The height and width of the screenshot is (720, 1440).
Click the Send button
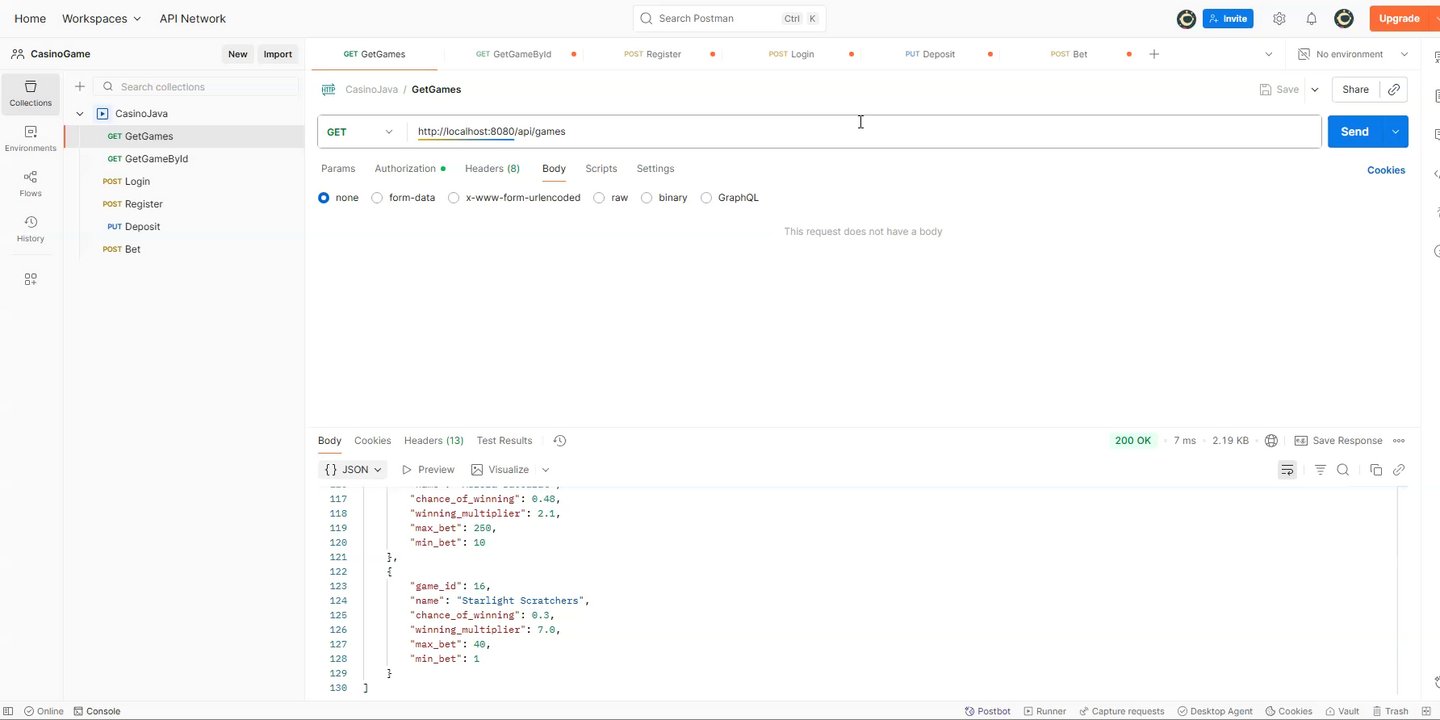tap(1354, 132)
